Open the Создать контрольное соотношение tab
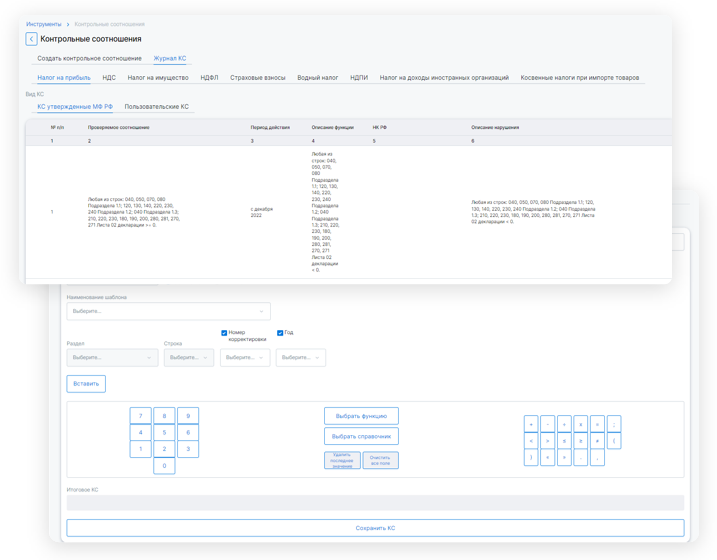This screenshot has width=717, height=560. (x=89, y=58)
